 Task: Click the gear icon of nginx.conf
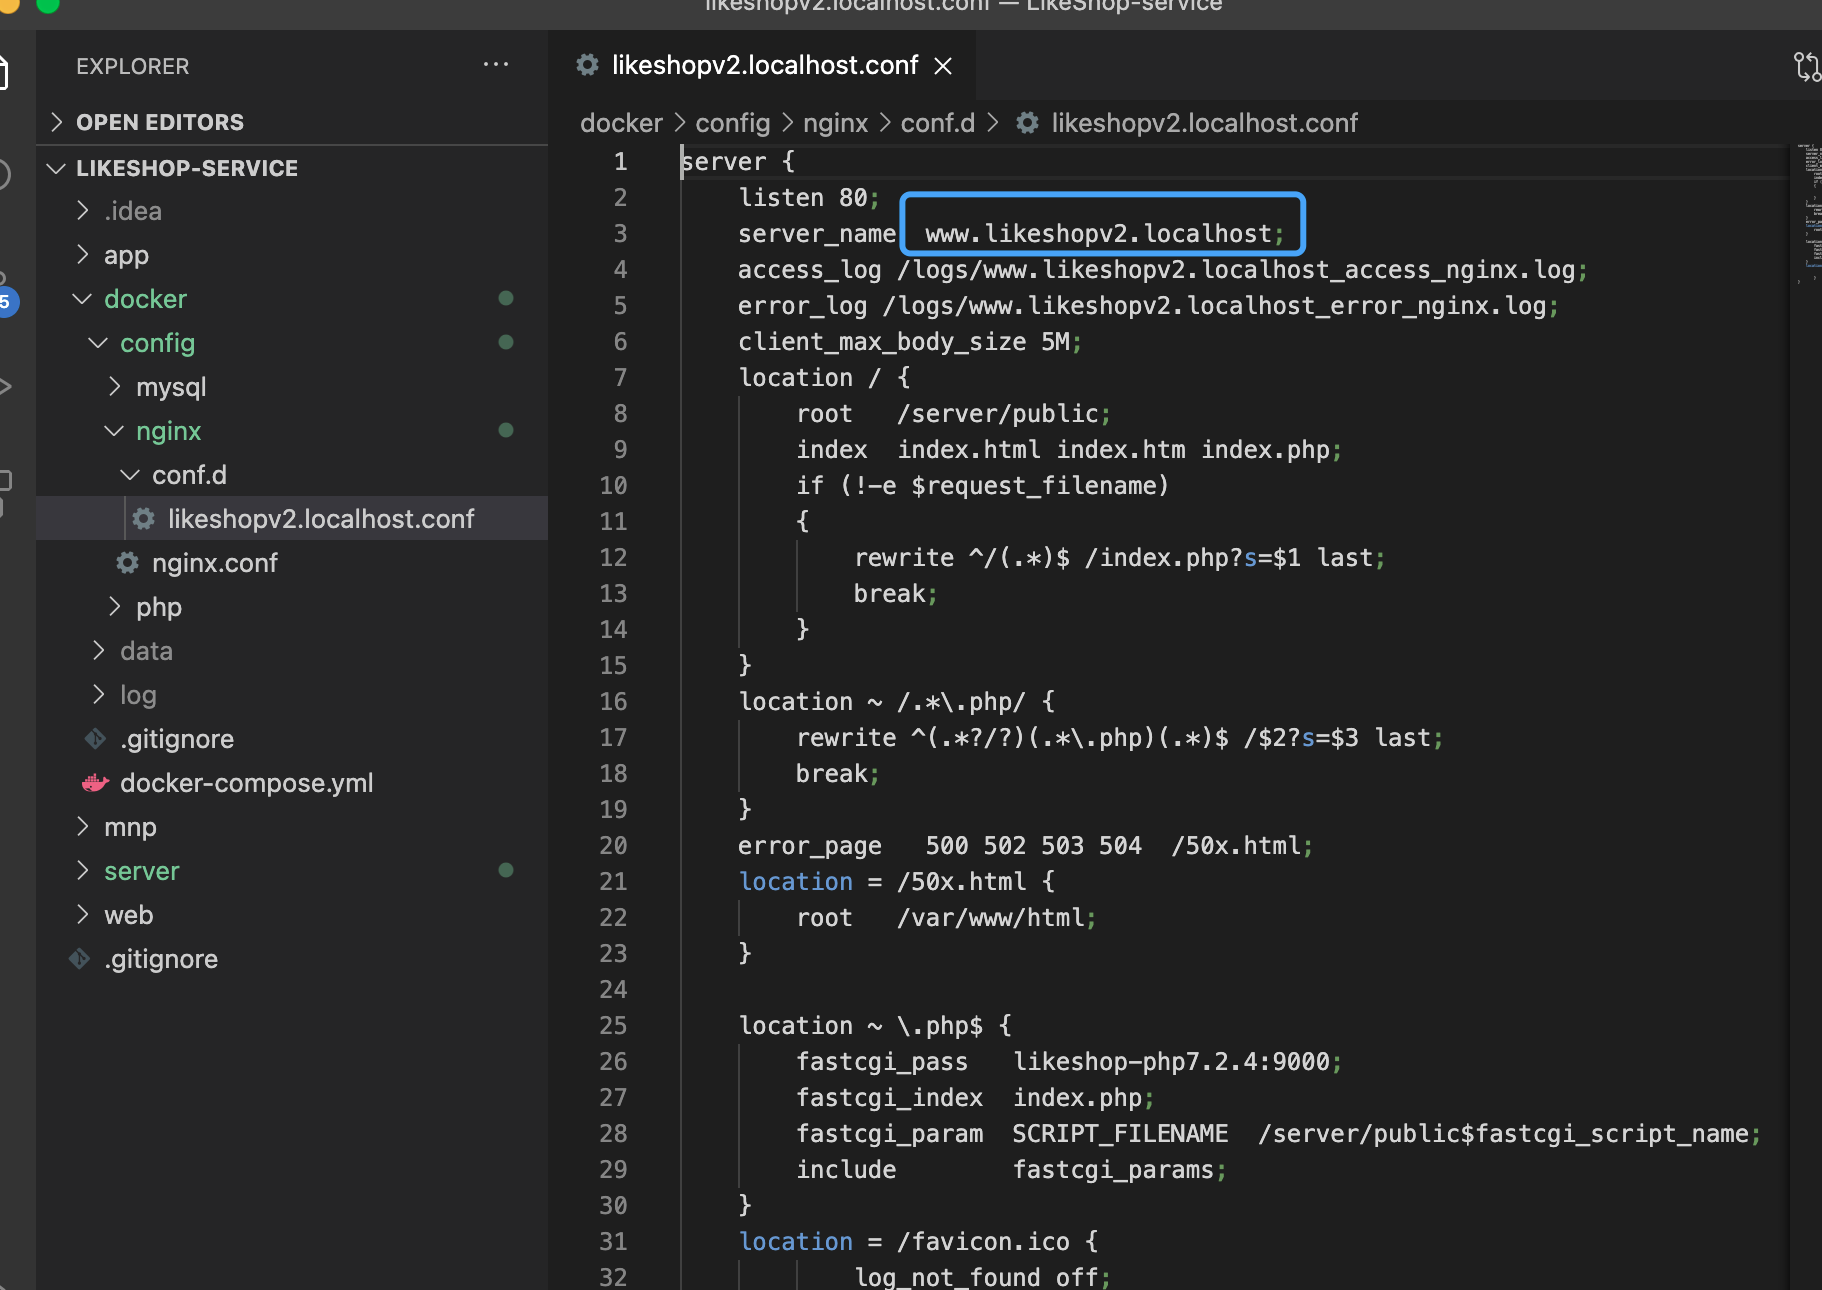(x=127, y=563)
